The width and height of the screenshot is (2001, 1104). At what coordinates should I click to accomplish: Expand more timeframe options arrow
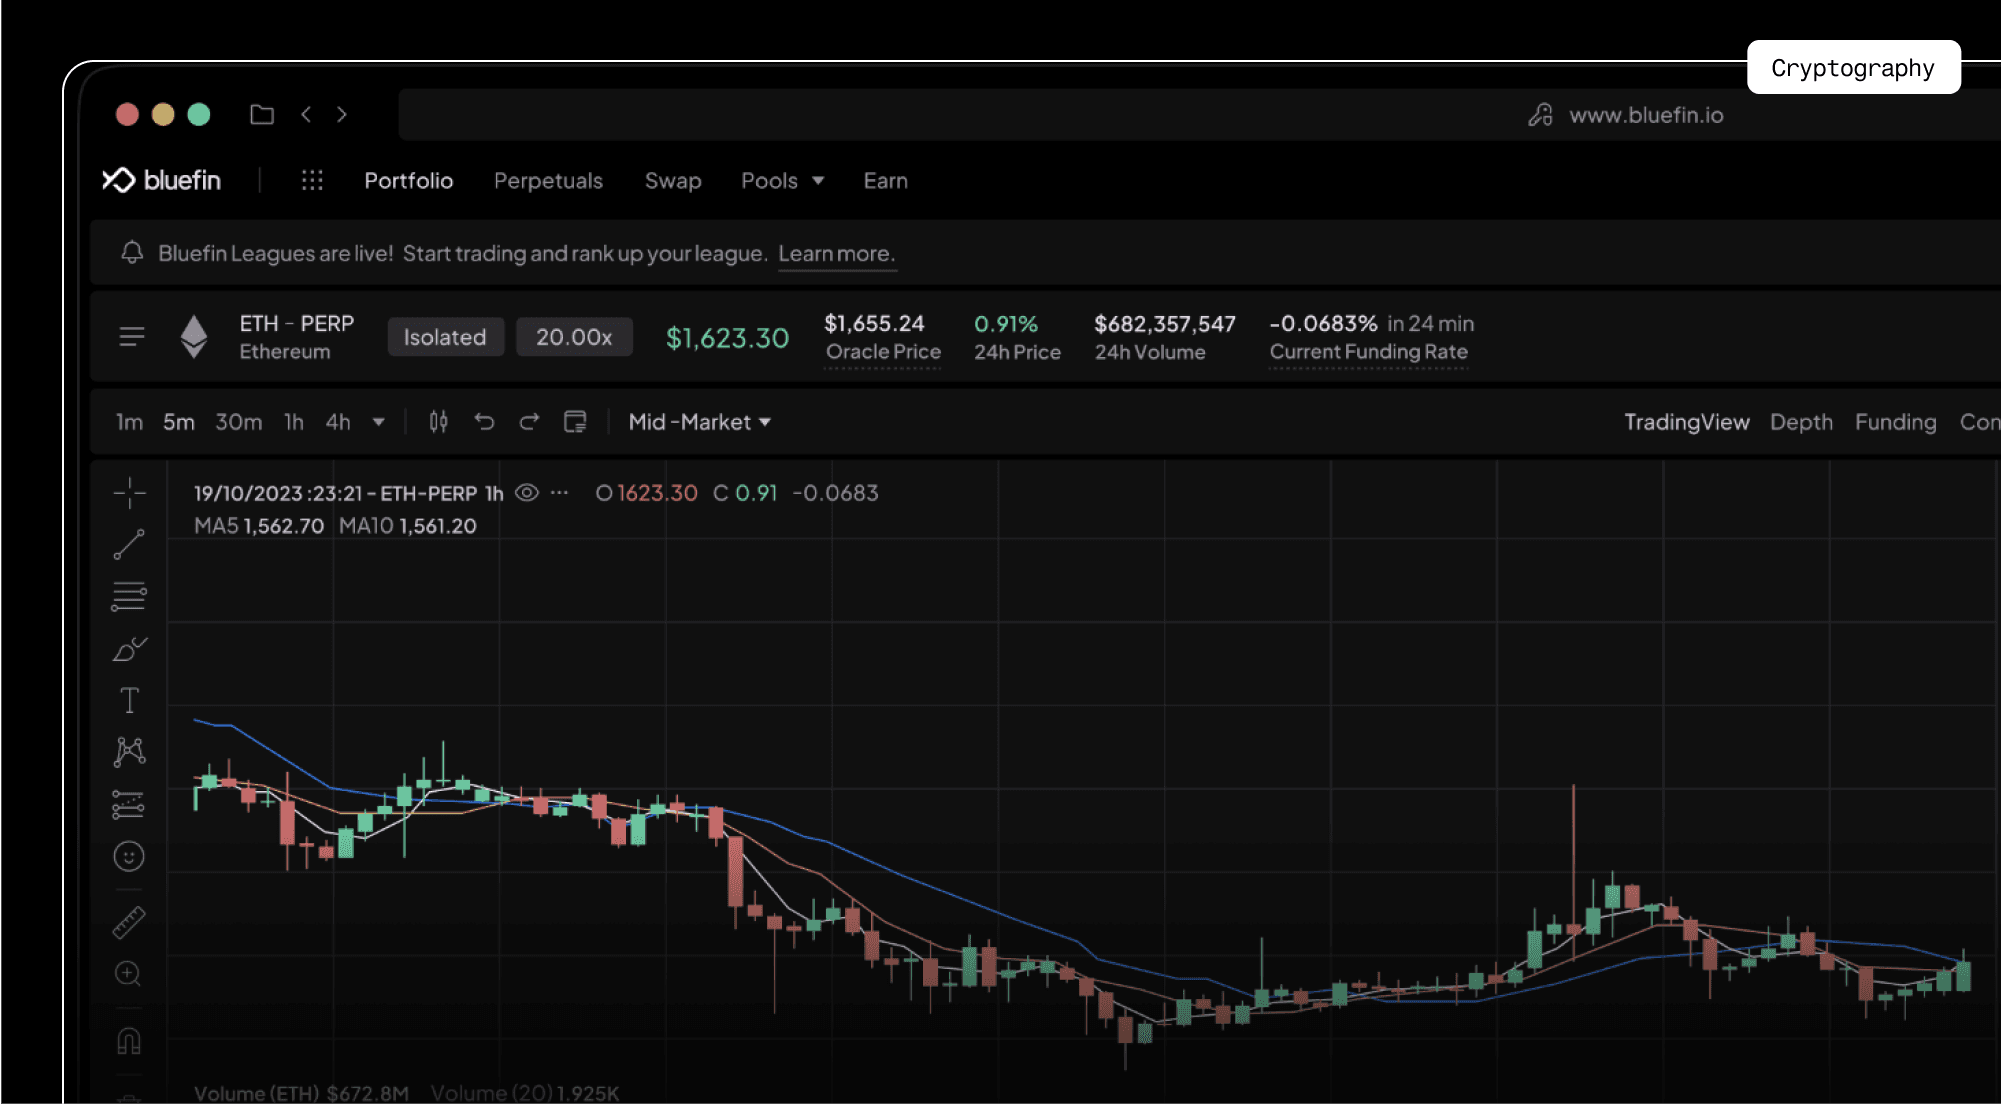379,422
